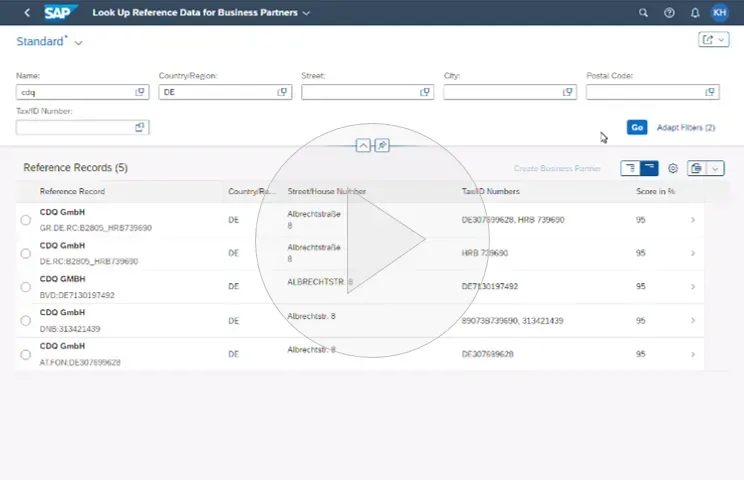Switch to flat list view toggle

[649, 168]
